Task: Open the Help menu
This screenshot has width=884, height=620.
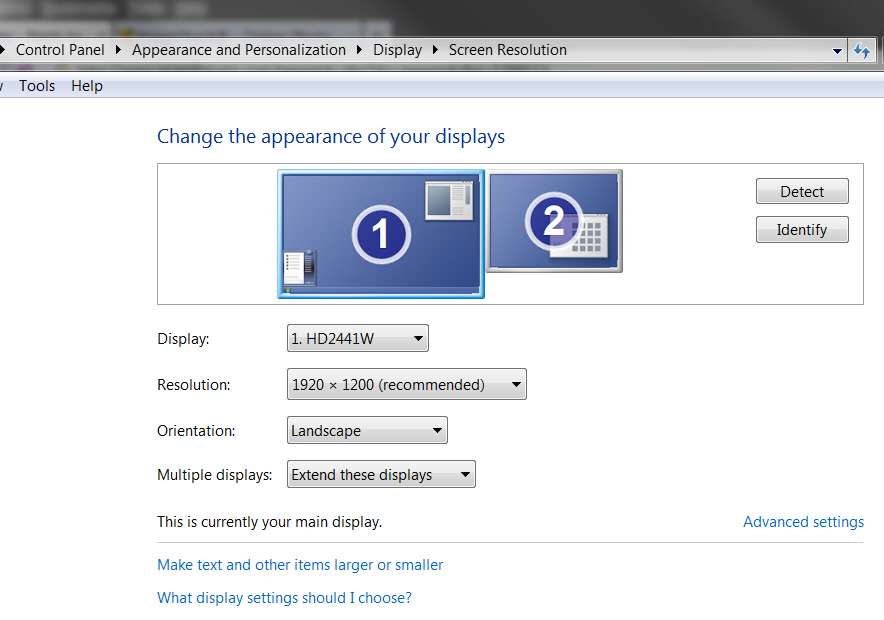Action: point(87,86)
